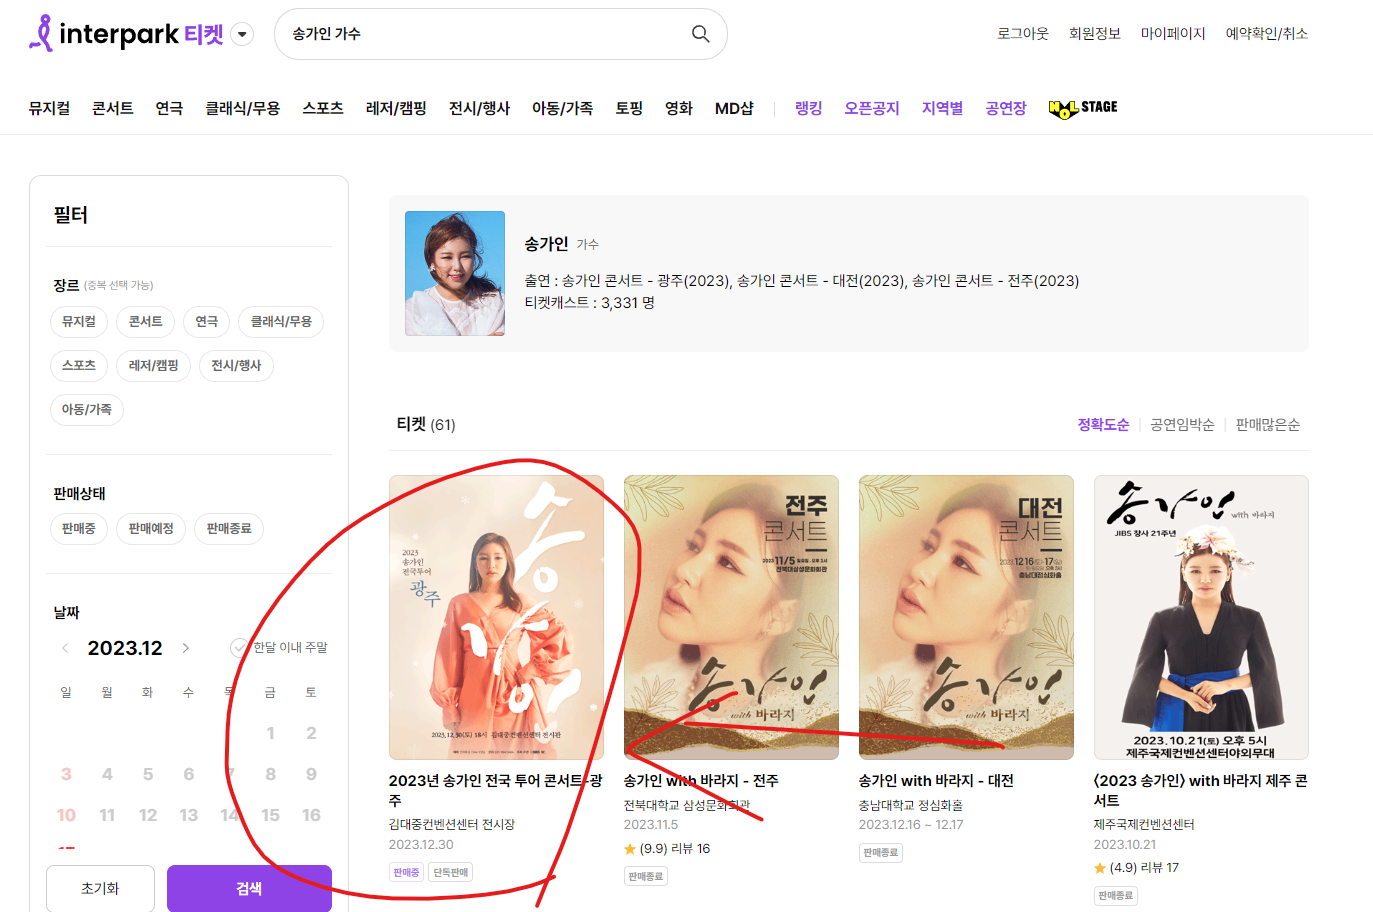Toggle the 판매예정 sale status filter
The width and height of the screenshot is (1373, 912).
[x=151, y=529]
